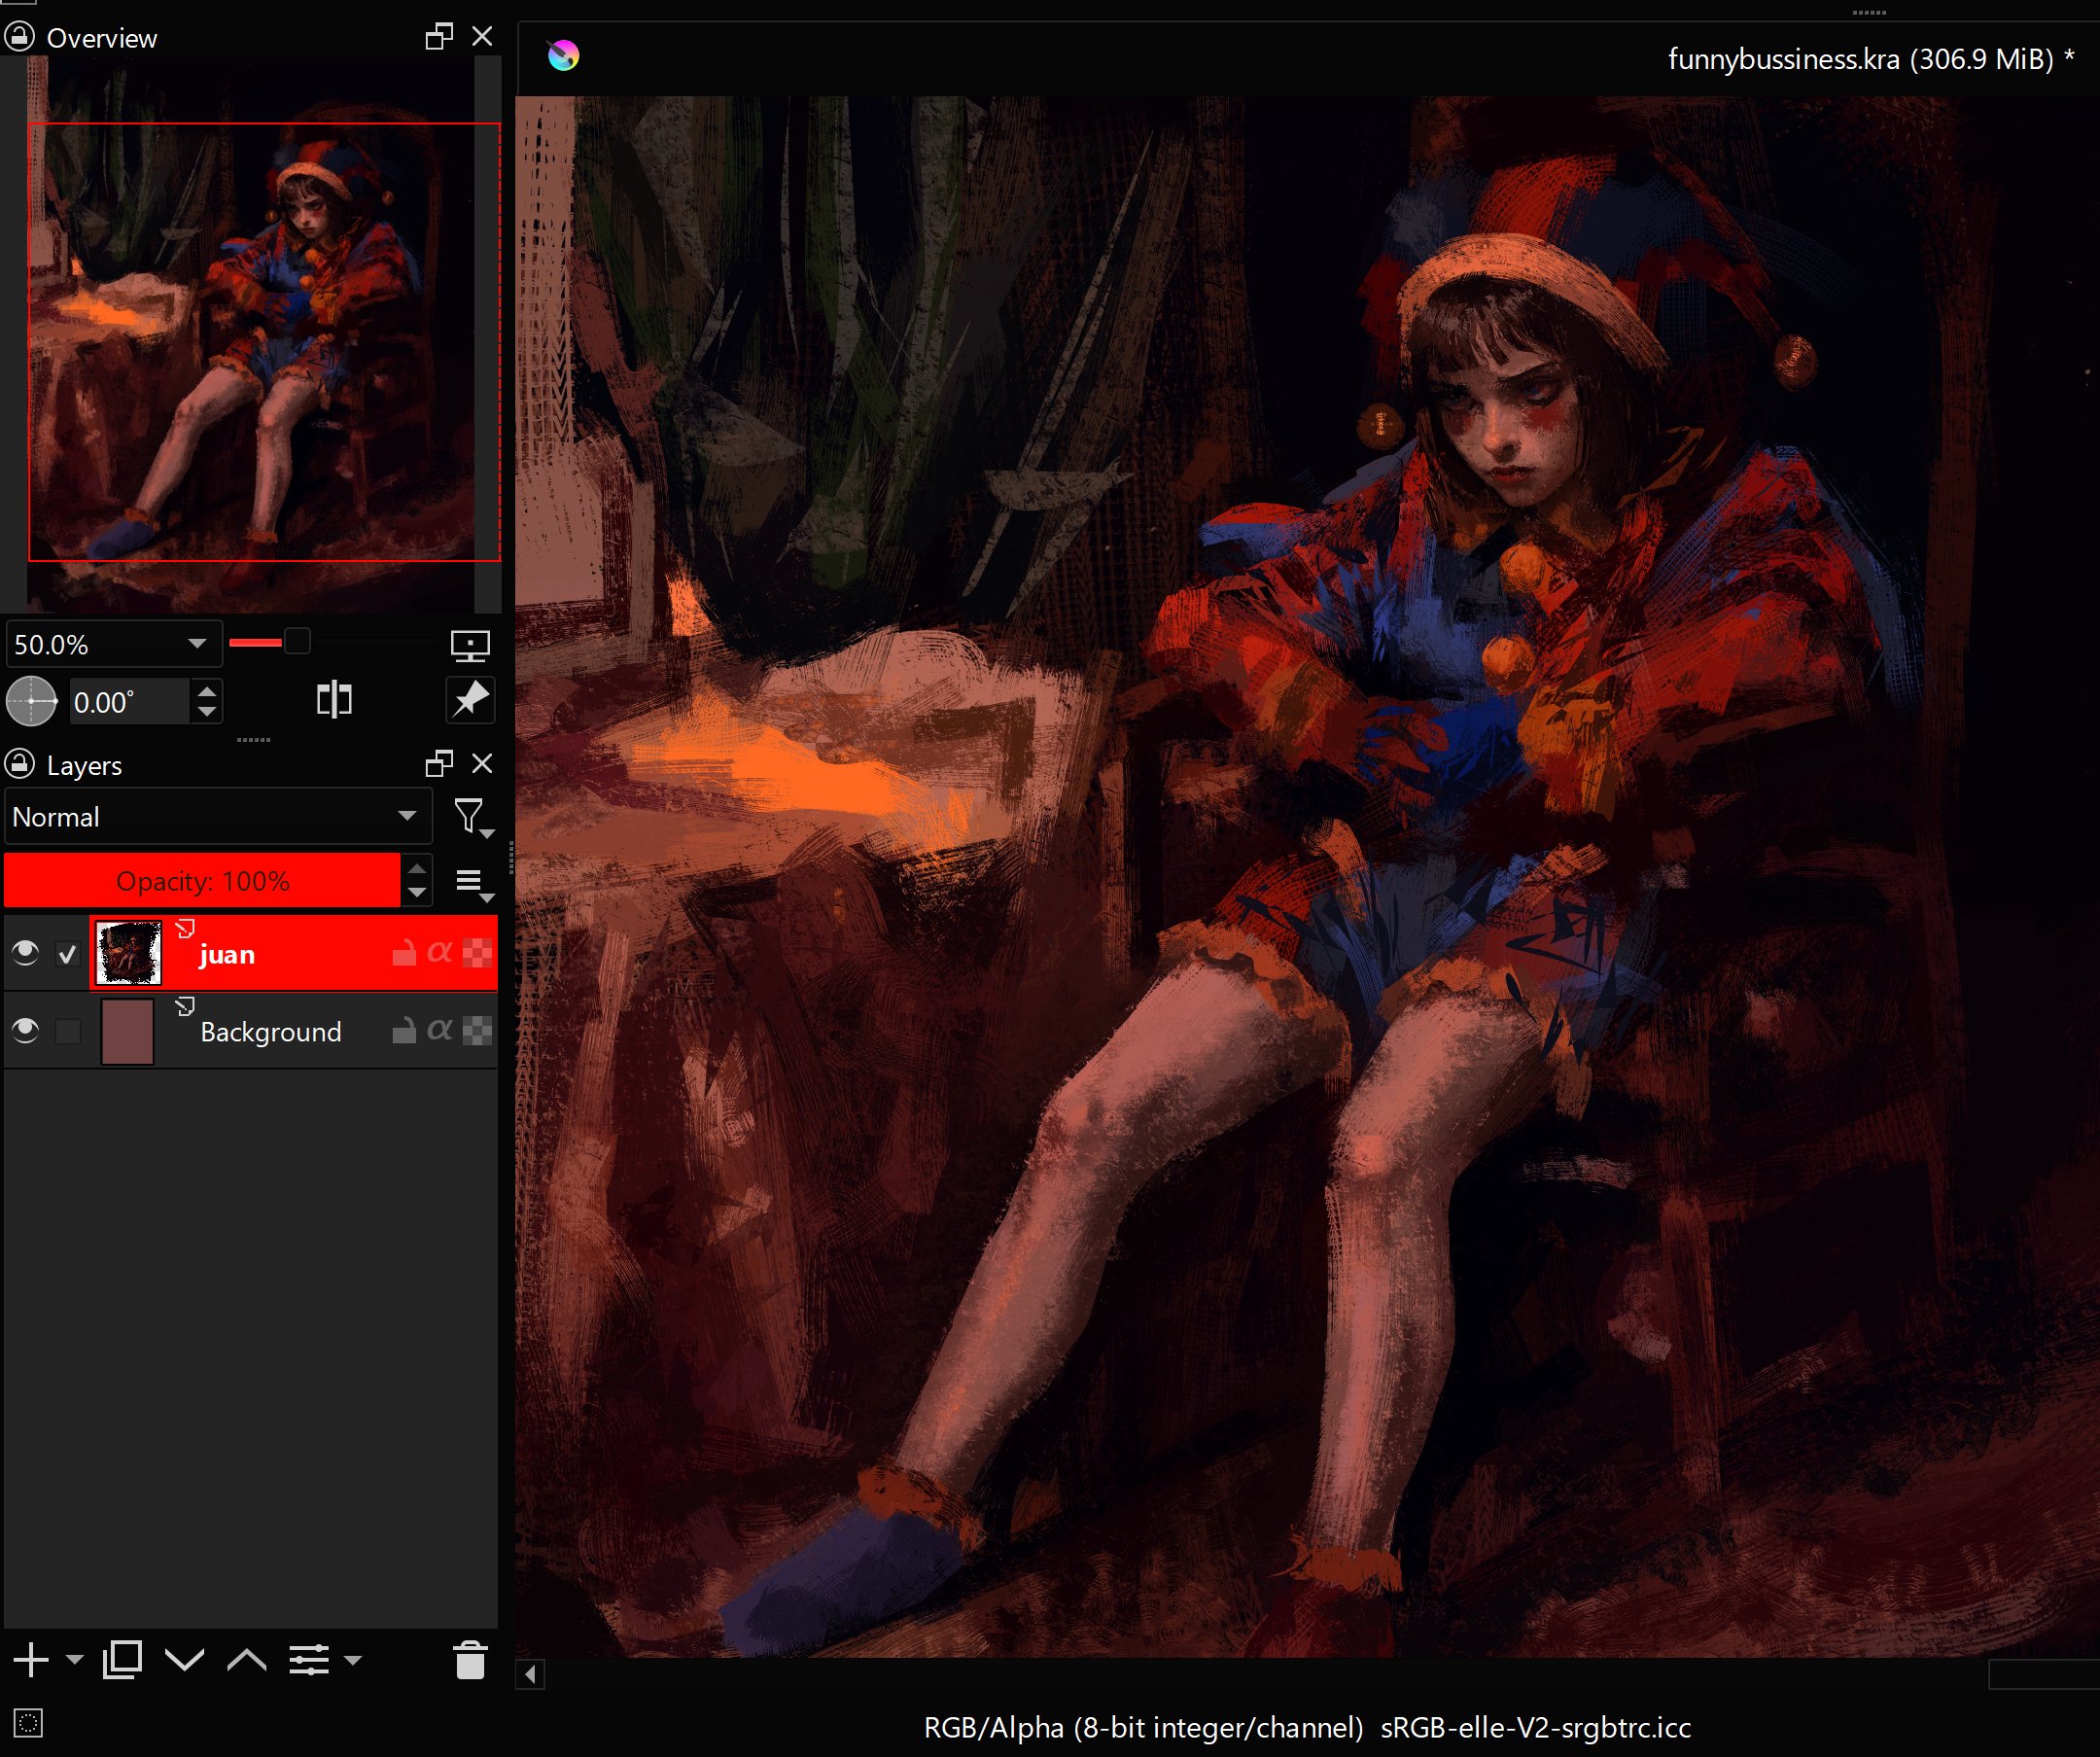Toggle inherit alpha on the Background layer

pos(440,1030)
